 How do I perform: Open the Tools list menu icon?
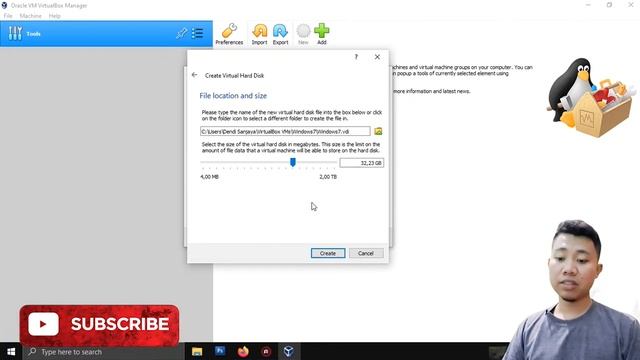(x=198, y=33)
